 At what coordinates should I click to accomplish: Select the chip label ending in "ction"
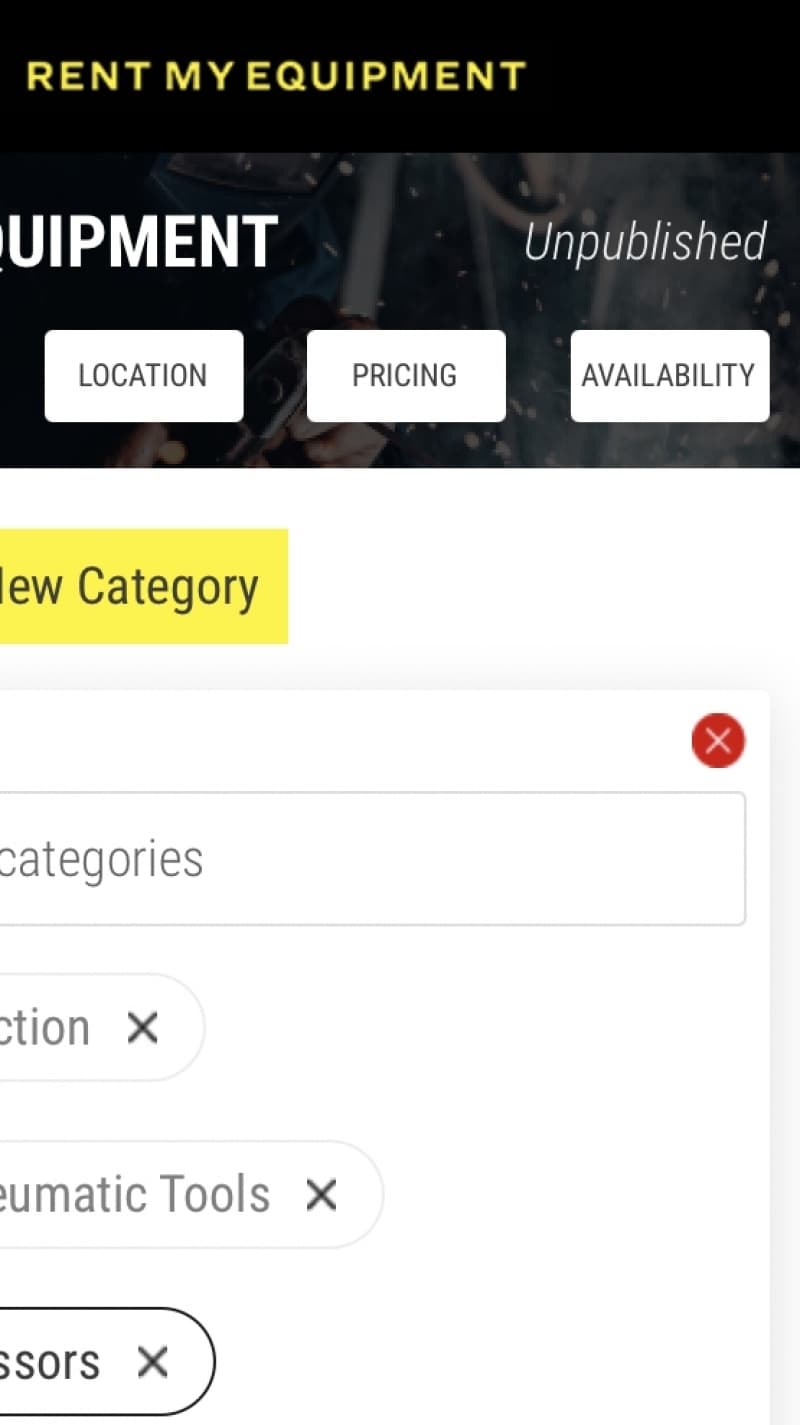click(x=45, y=1027)
